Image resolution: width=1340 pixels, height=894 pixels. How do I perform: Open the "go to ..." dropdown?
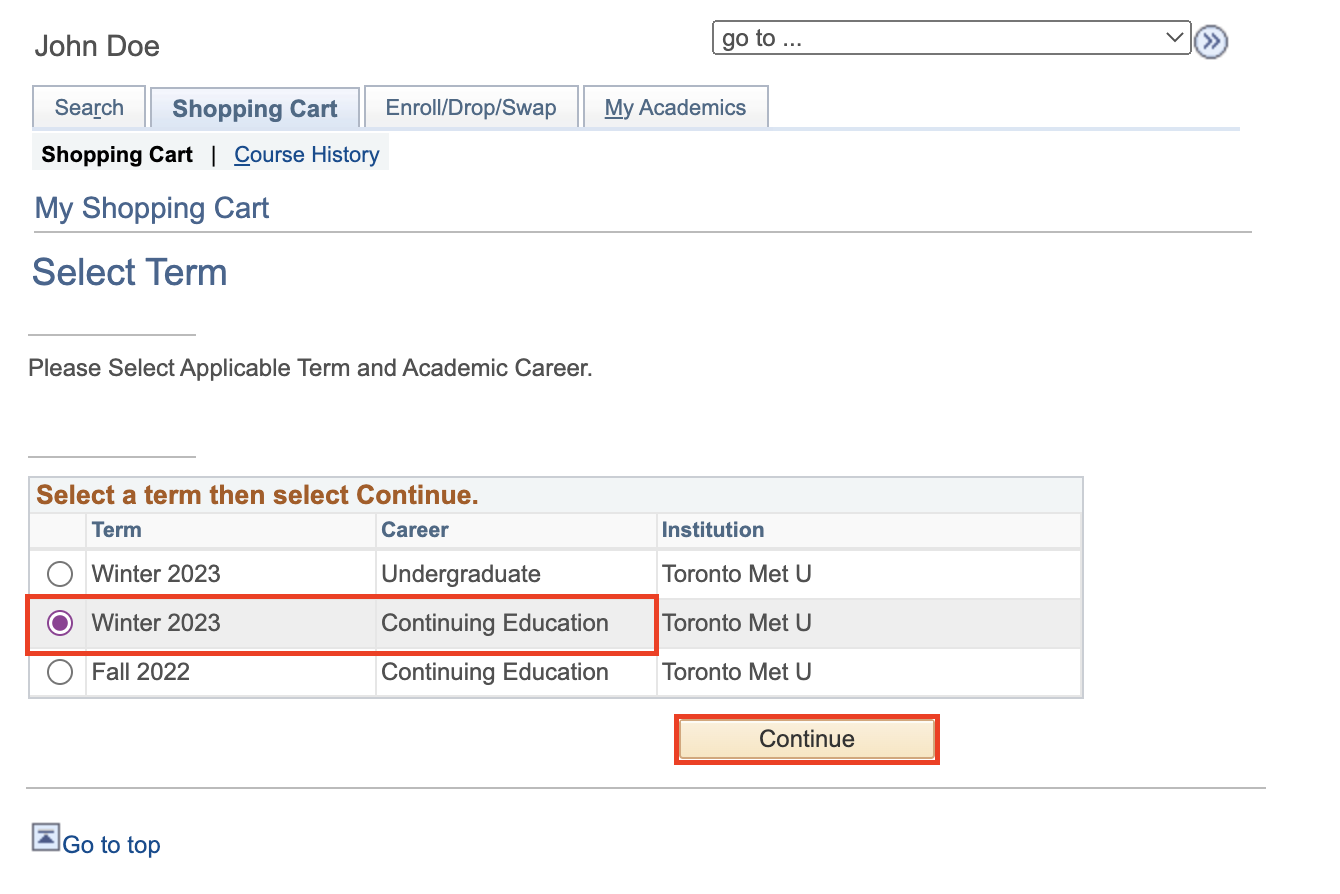pos(951,39)
